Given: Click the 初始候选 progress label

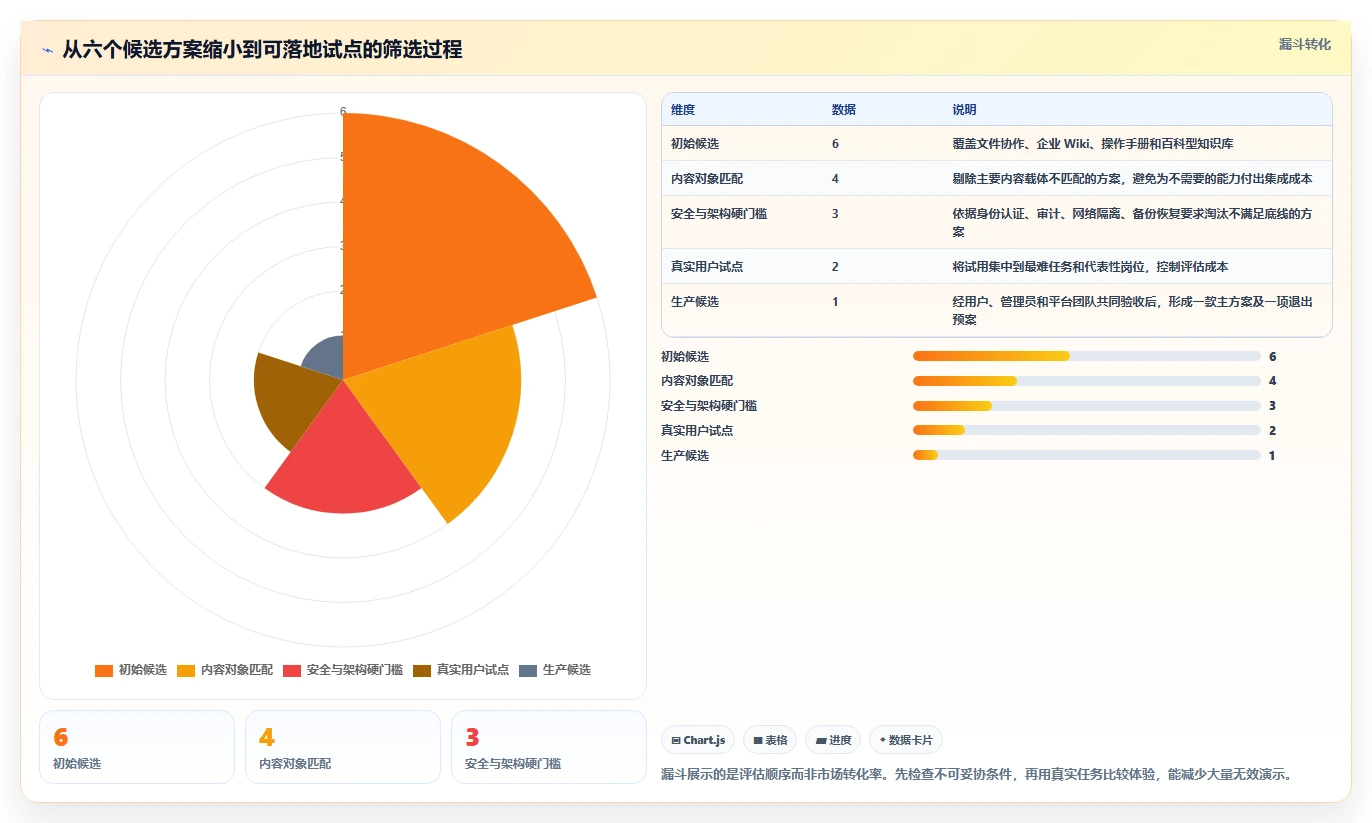Looking at the screenshot, I should pyautogui.click(x=685, y=356).
